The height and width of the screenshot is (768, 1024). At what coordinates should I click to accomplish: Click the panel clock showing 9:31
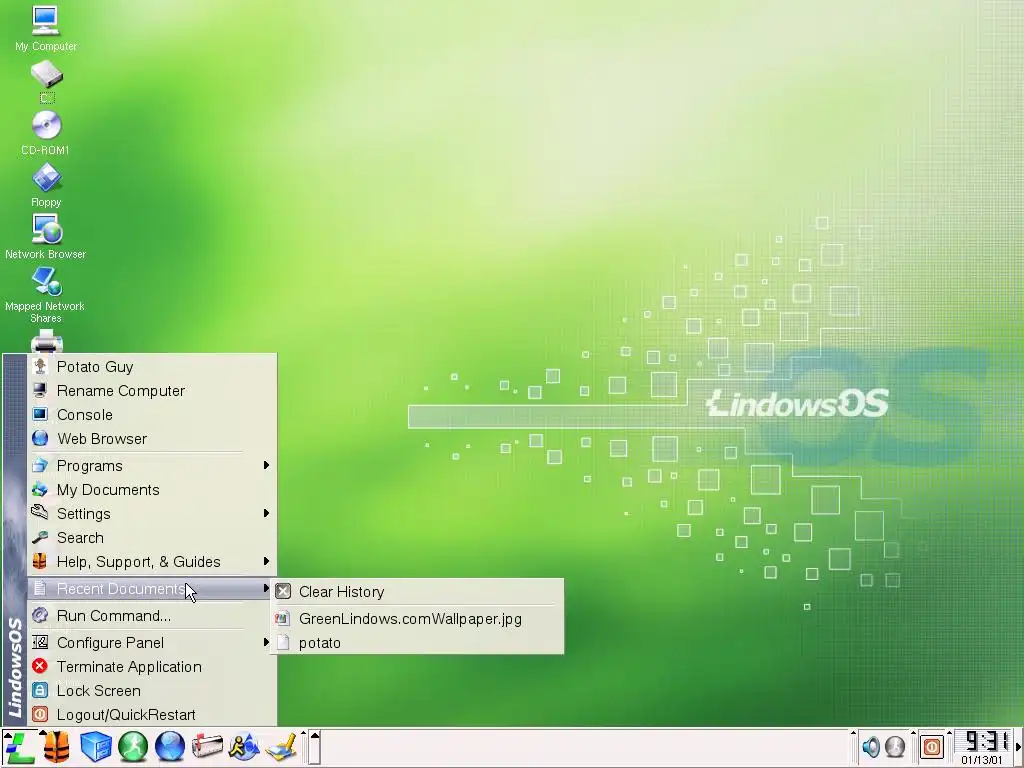click(x=982, y=742)
